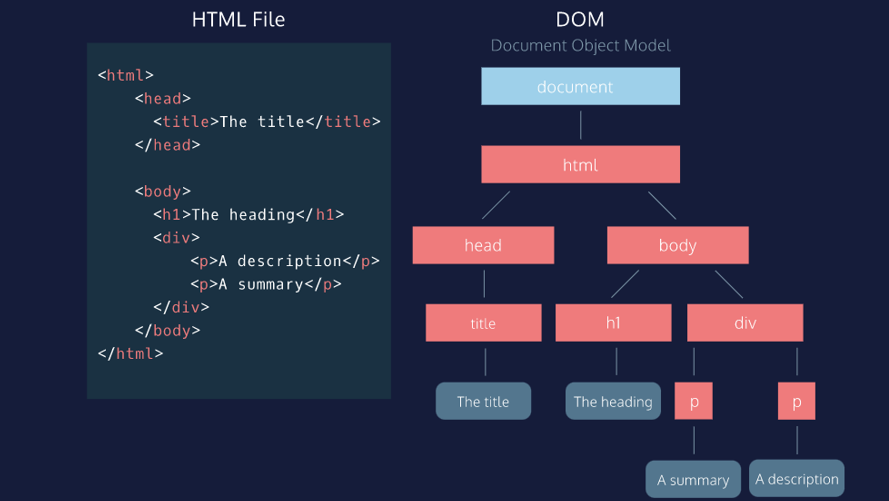Click 'The heading' text node

pos(613,401)
